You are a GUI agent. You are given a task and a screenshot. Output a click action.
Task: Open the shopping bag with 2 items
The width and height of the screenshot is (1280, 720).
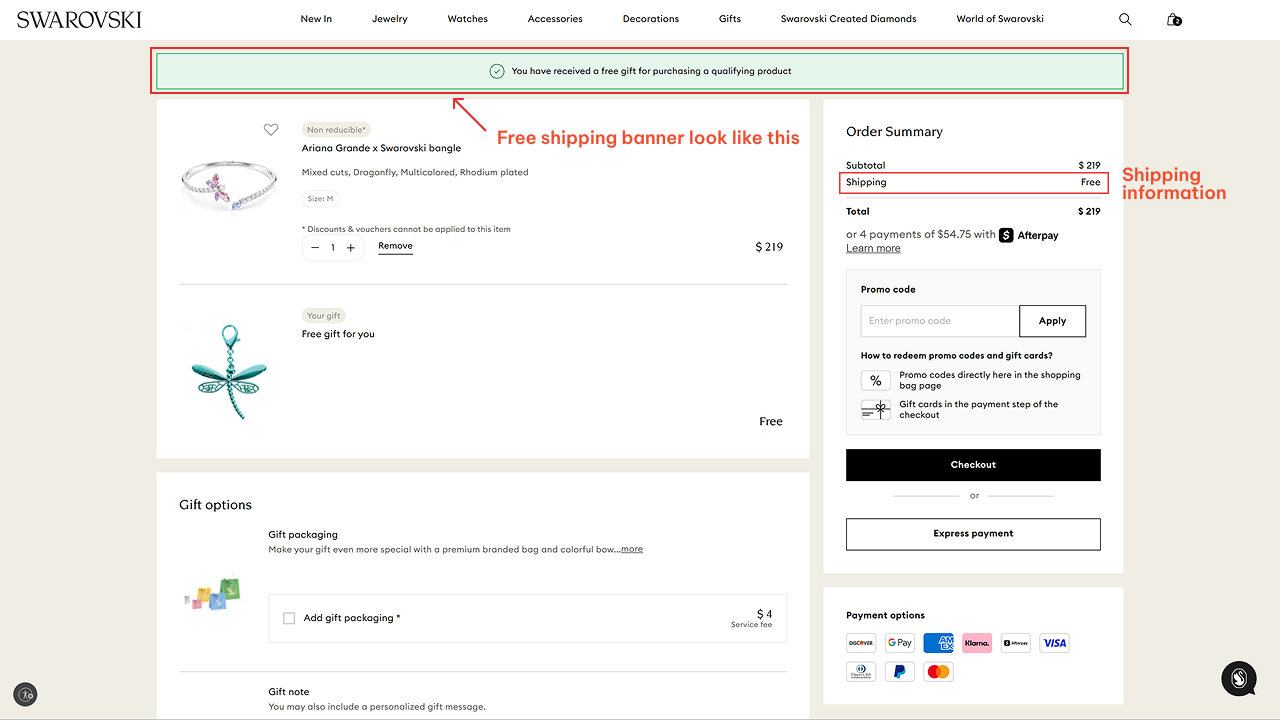[x=1172, y=19]
